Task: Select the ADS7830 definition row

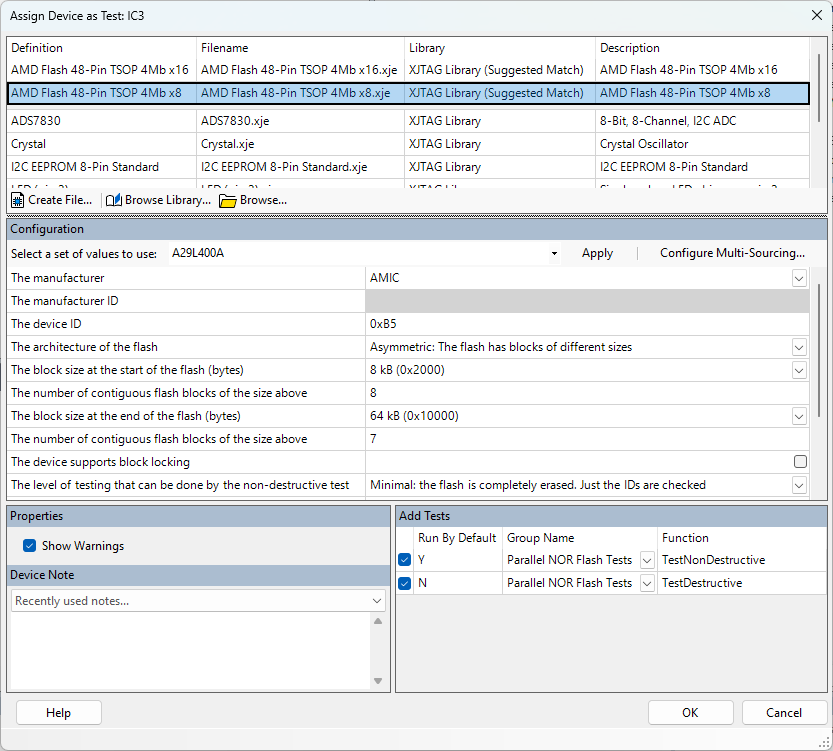Action: 100,121
